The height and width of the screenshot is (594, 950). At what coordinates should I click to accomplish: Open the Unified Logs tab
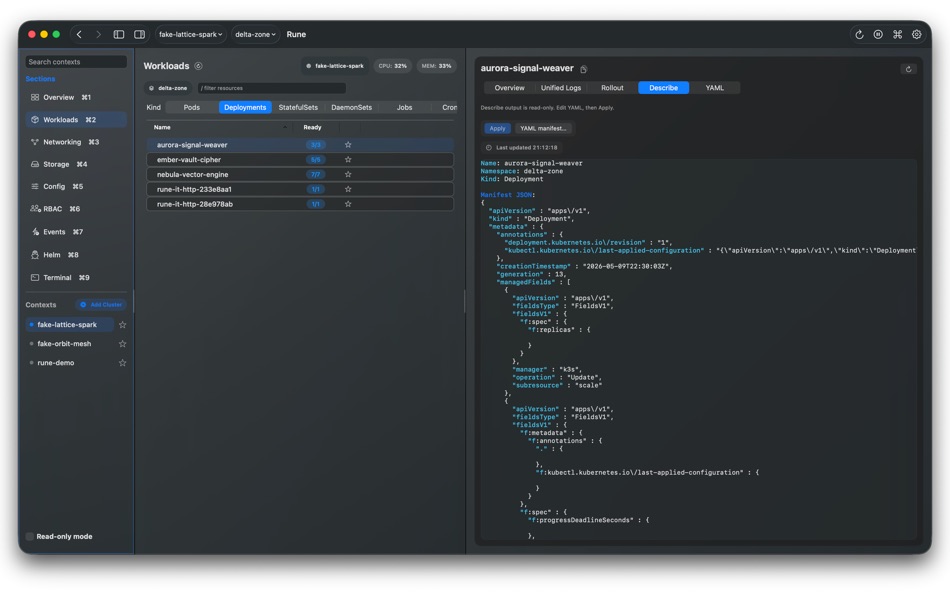560,88
